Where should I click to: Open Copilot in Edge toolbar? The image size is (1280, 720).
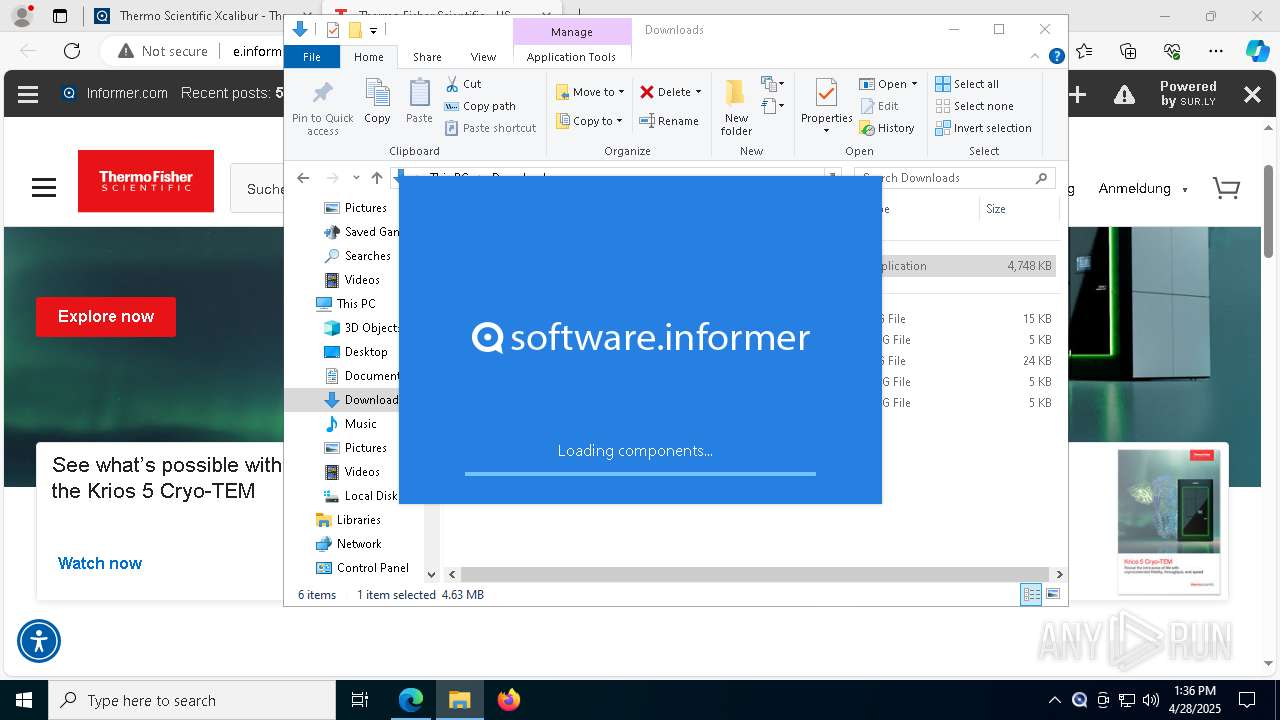coord(1257,51)
